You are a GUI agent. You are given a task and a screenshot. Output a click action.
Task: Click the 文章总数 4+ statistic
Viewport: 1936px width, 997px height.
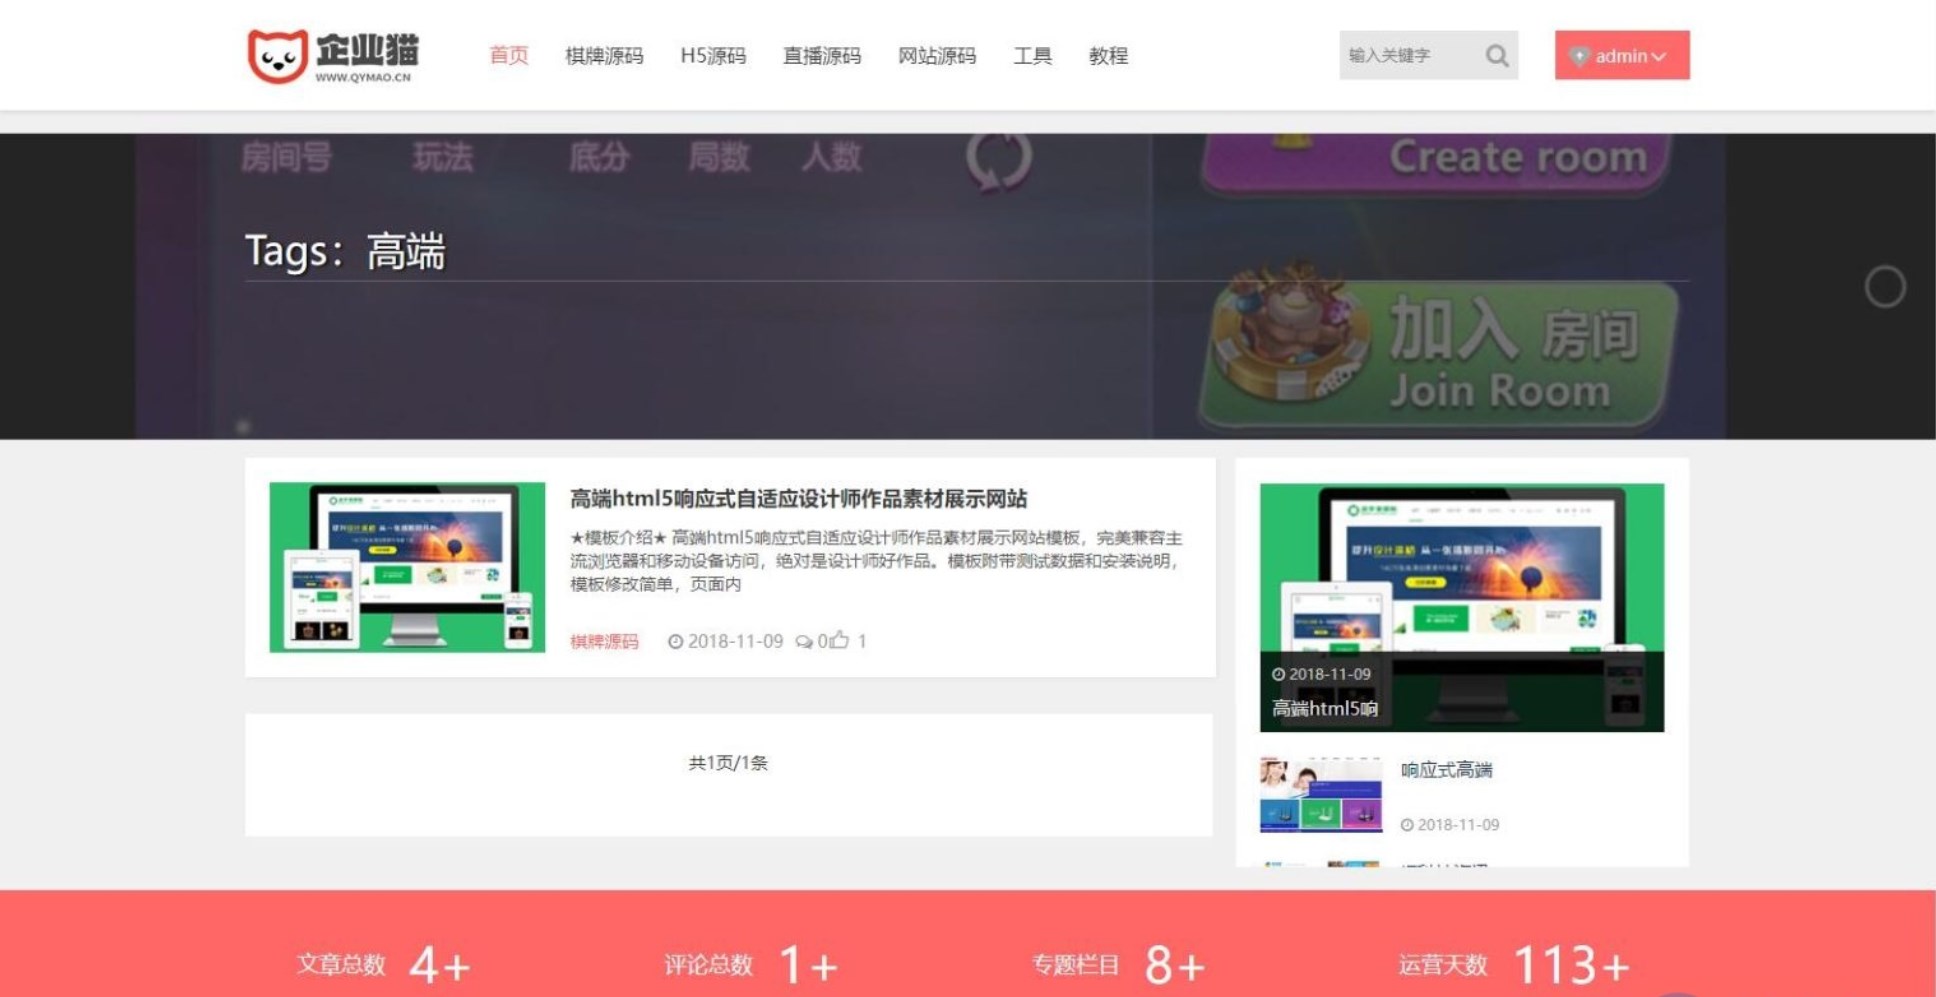tap(383, 965)
